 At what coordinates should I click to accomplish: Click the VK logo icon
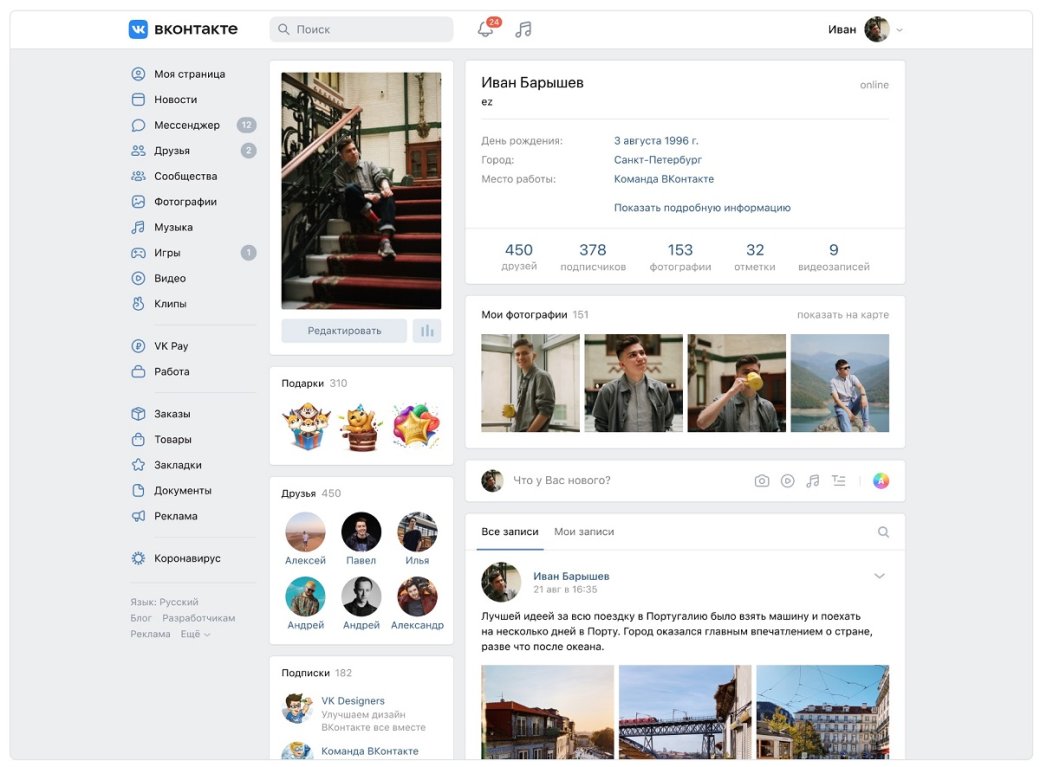point(138,29)
